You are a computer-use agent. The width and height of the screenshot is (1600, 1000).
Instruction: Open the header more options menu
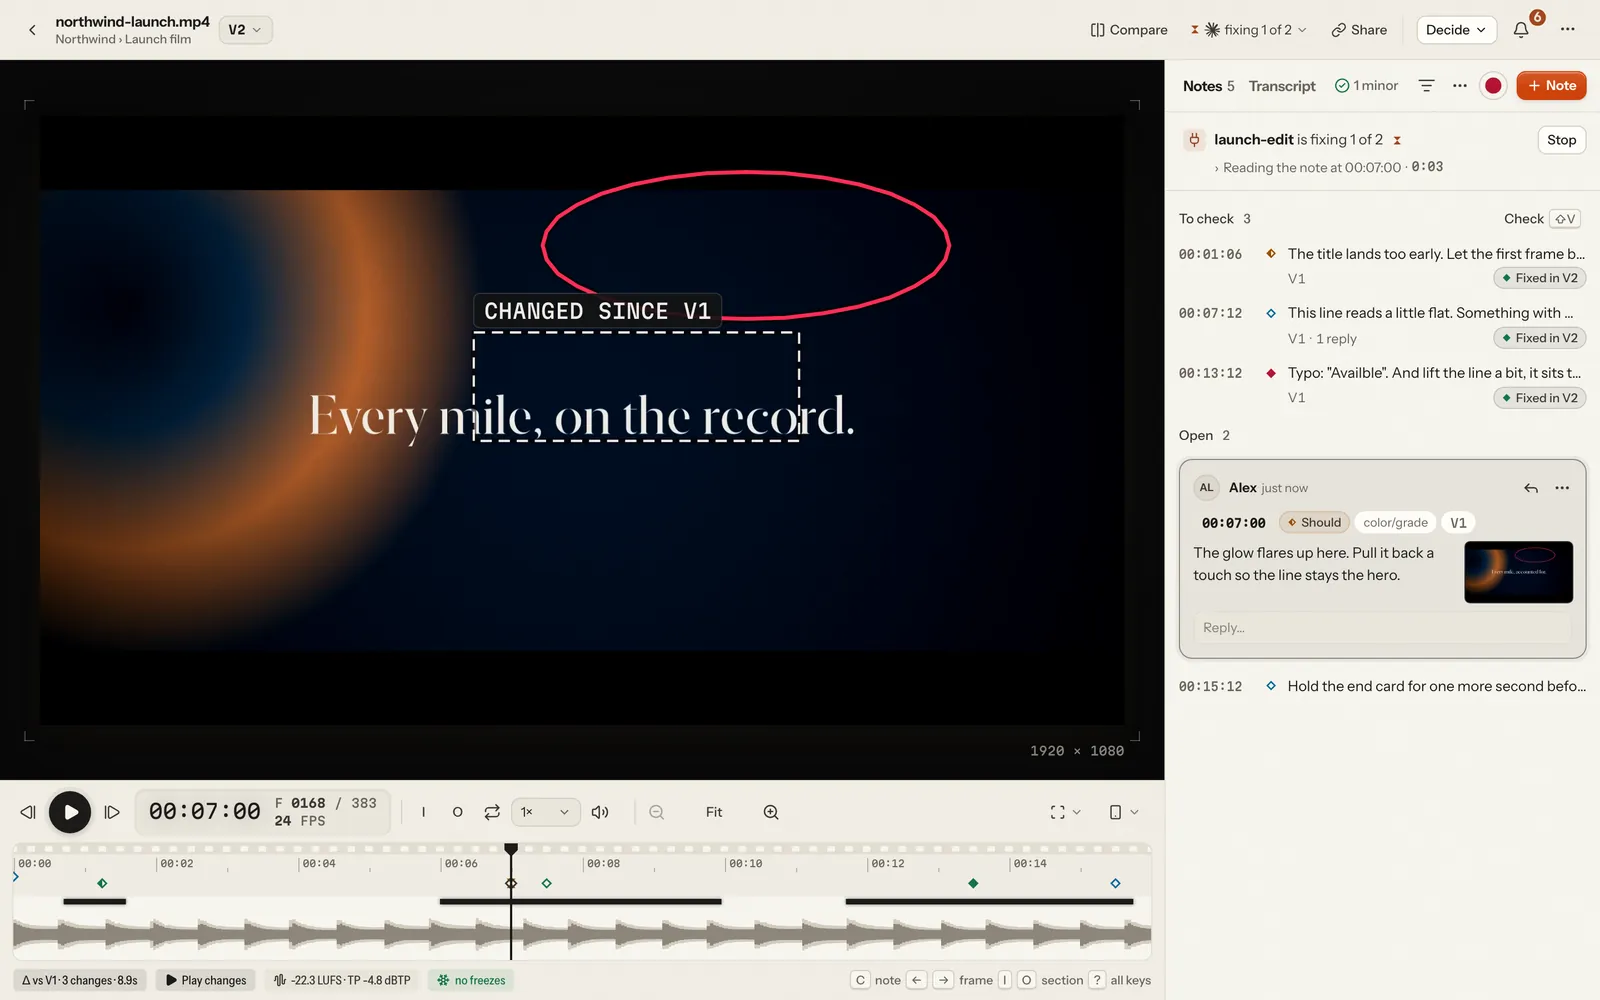pos(1567,30)
